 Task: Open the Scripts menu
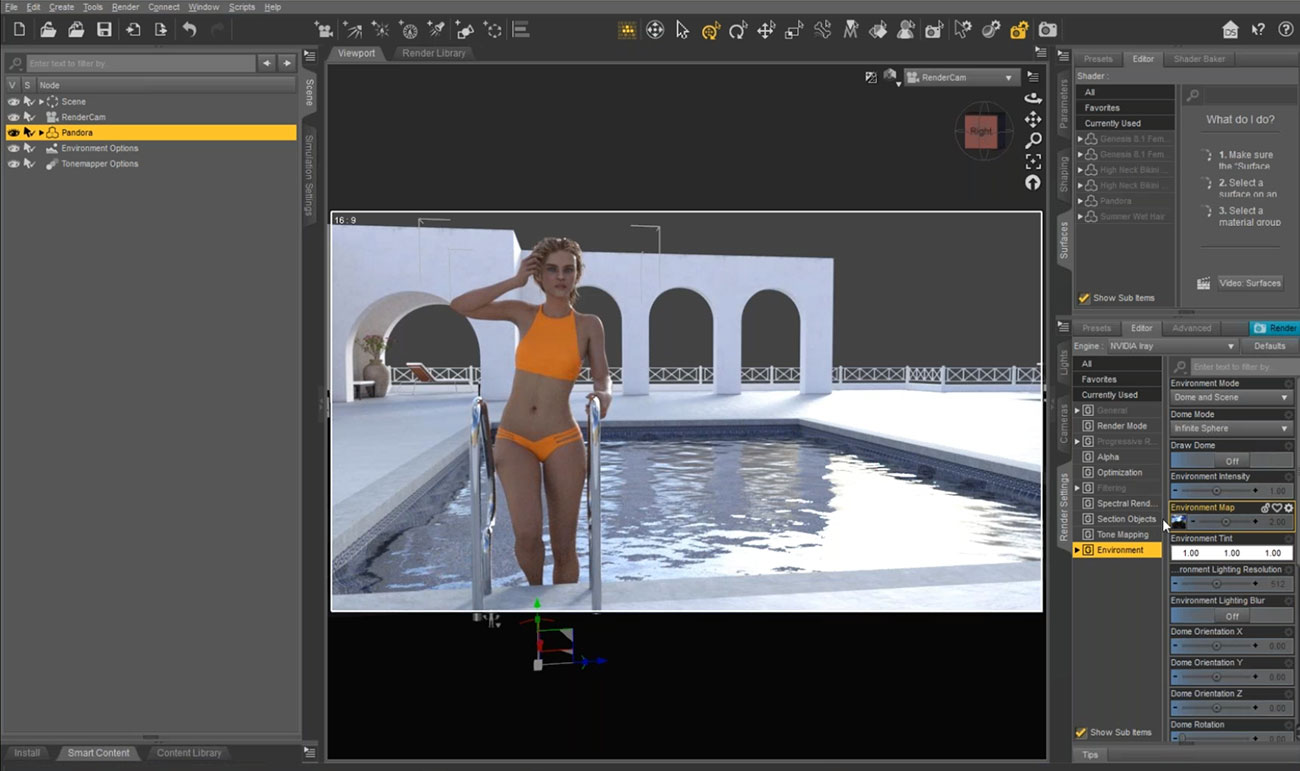click(241, 7)
